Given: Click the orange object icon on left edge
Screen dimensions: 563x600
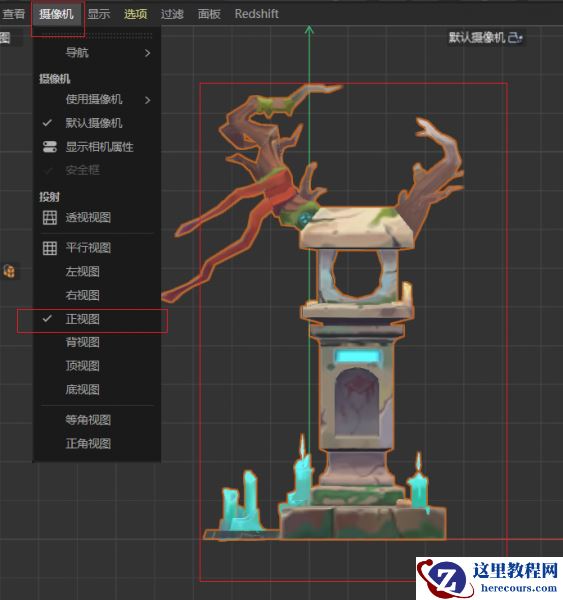Looking at the screenshot, I should (9, 271).
